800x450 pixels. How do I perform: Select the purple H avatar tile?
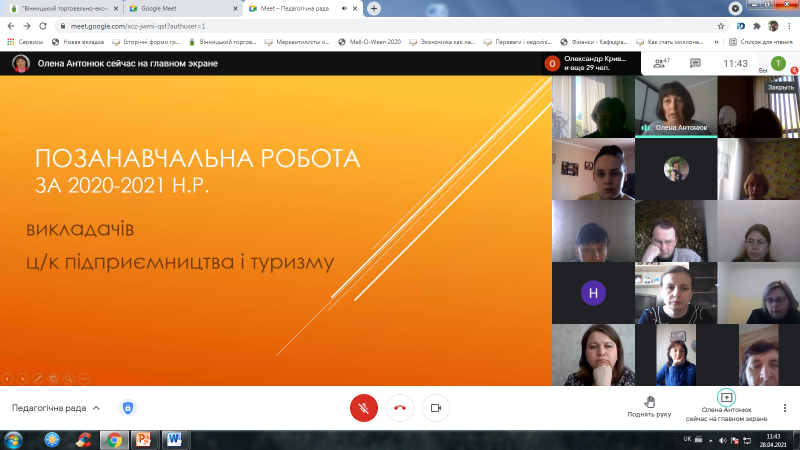(593, 293)
